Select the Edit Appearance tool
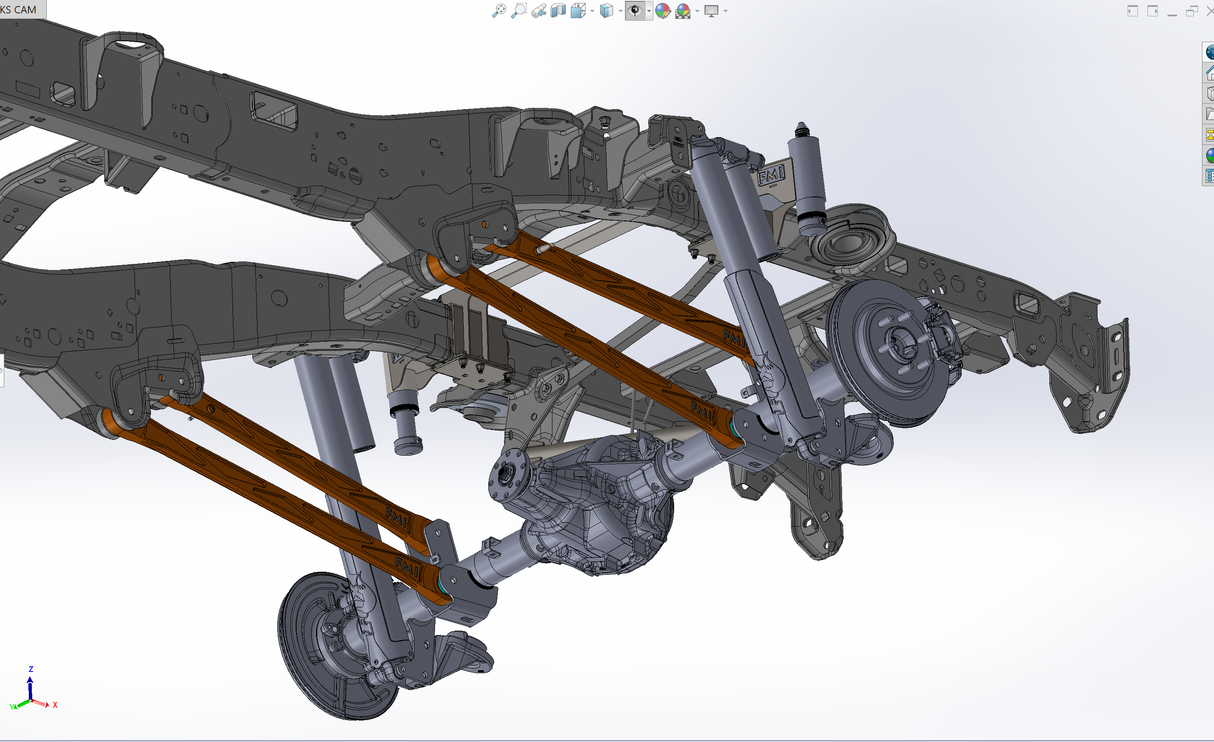The width and height of the screenshot is (1214, 742). pyautogui.click(x=661, y=10)
